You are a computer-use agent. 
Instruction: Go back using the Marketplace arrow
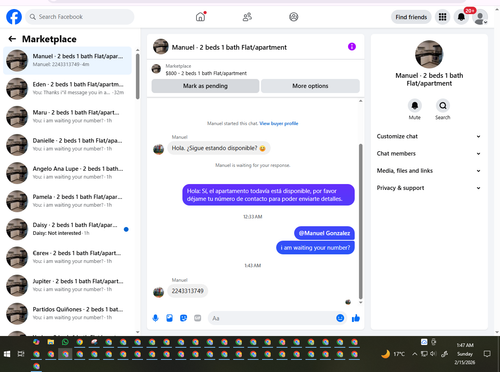(x=12, y=39)
